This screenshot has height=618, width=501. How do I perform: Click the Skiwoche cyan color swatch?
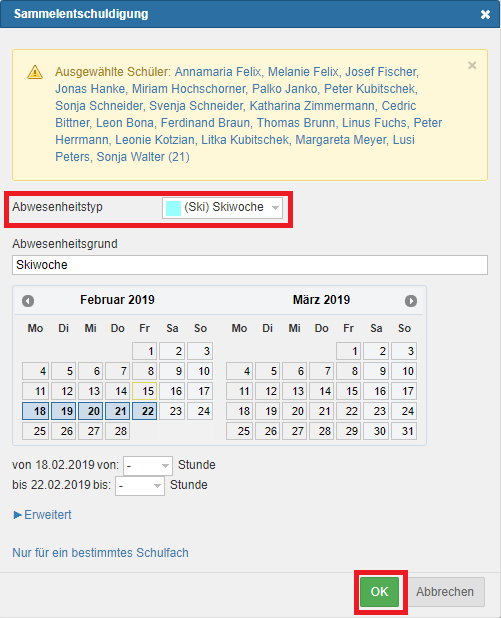tap(173, 208)
